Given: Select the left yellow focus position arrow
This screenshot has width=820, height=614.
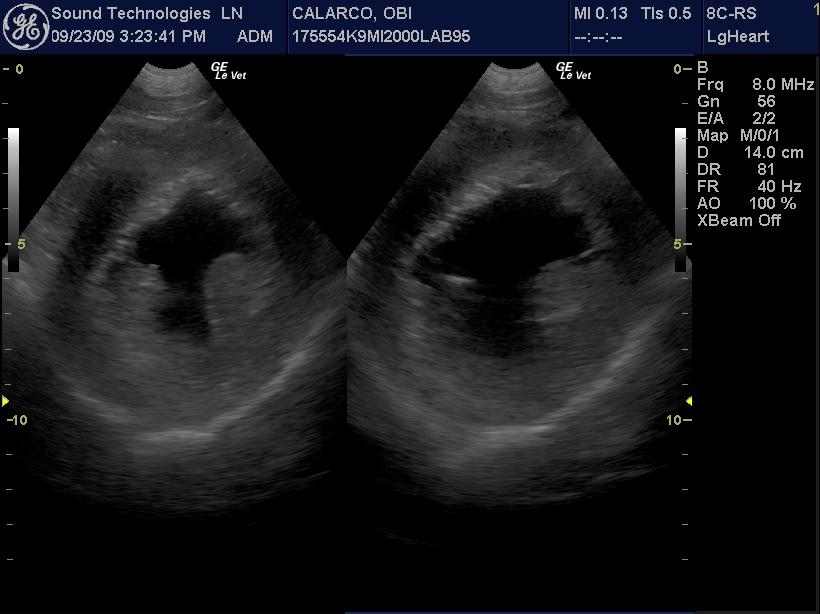Looking at the screenshot, I should [5, 402].
